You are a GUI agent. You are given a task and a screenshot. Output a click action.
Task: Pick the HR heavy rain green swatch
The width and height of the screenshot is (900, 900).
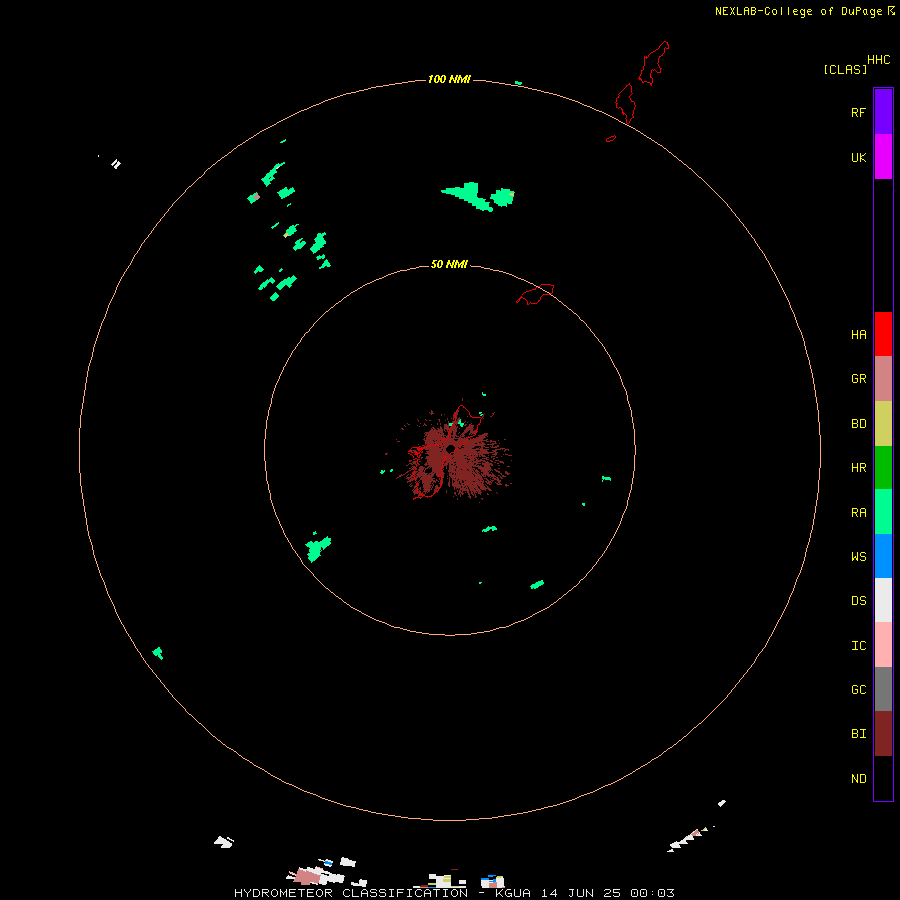[883, 468]
